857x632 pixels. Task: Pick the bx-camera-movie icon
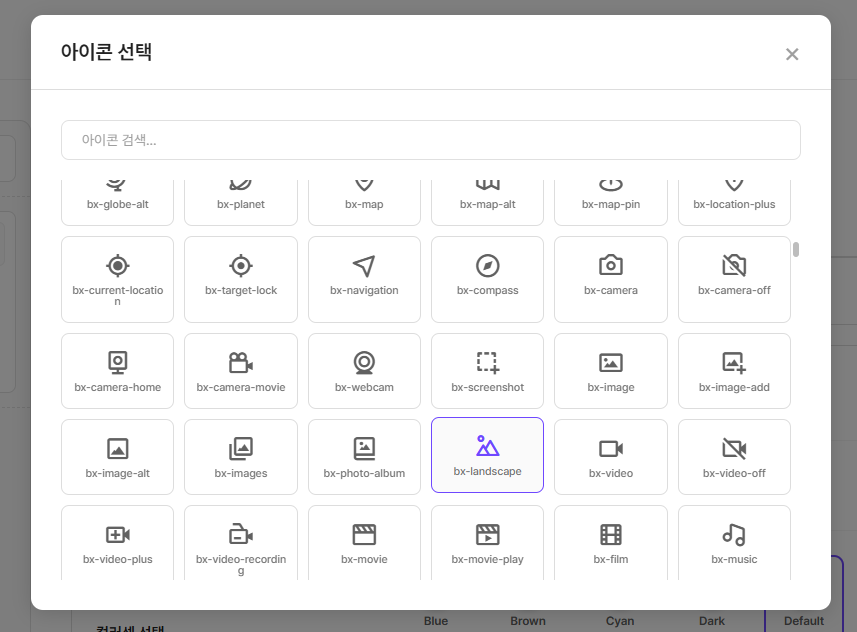[x=240, y=370]
